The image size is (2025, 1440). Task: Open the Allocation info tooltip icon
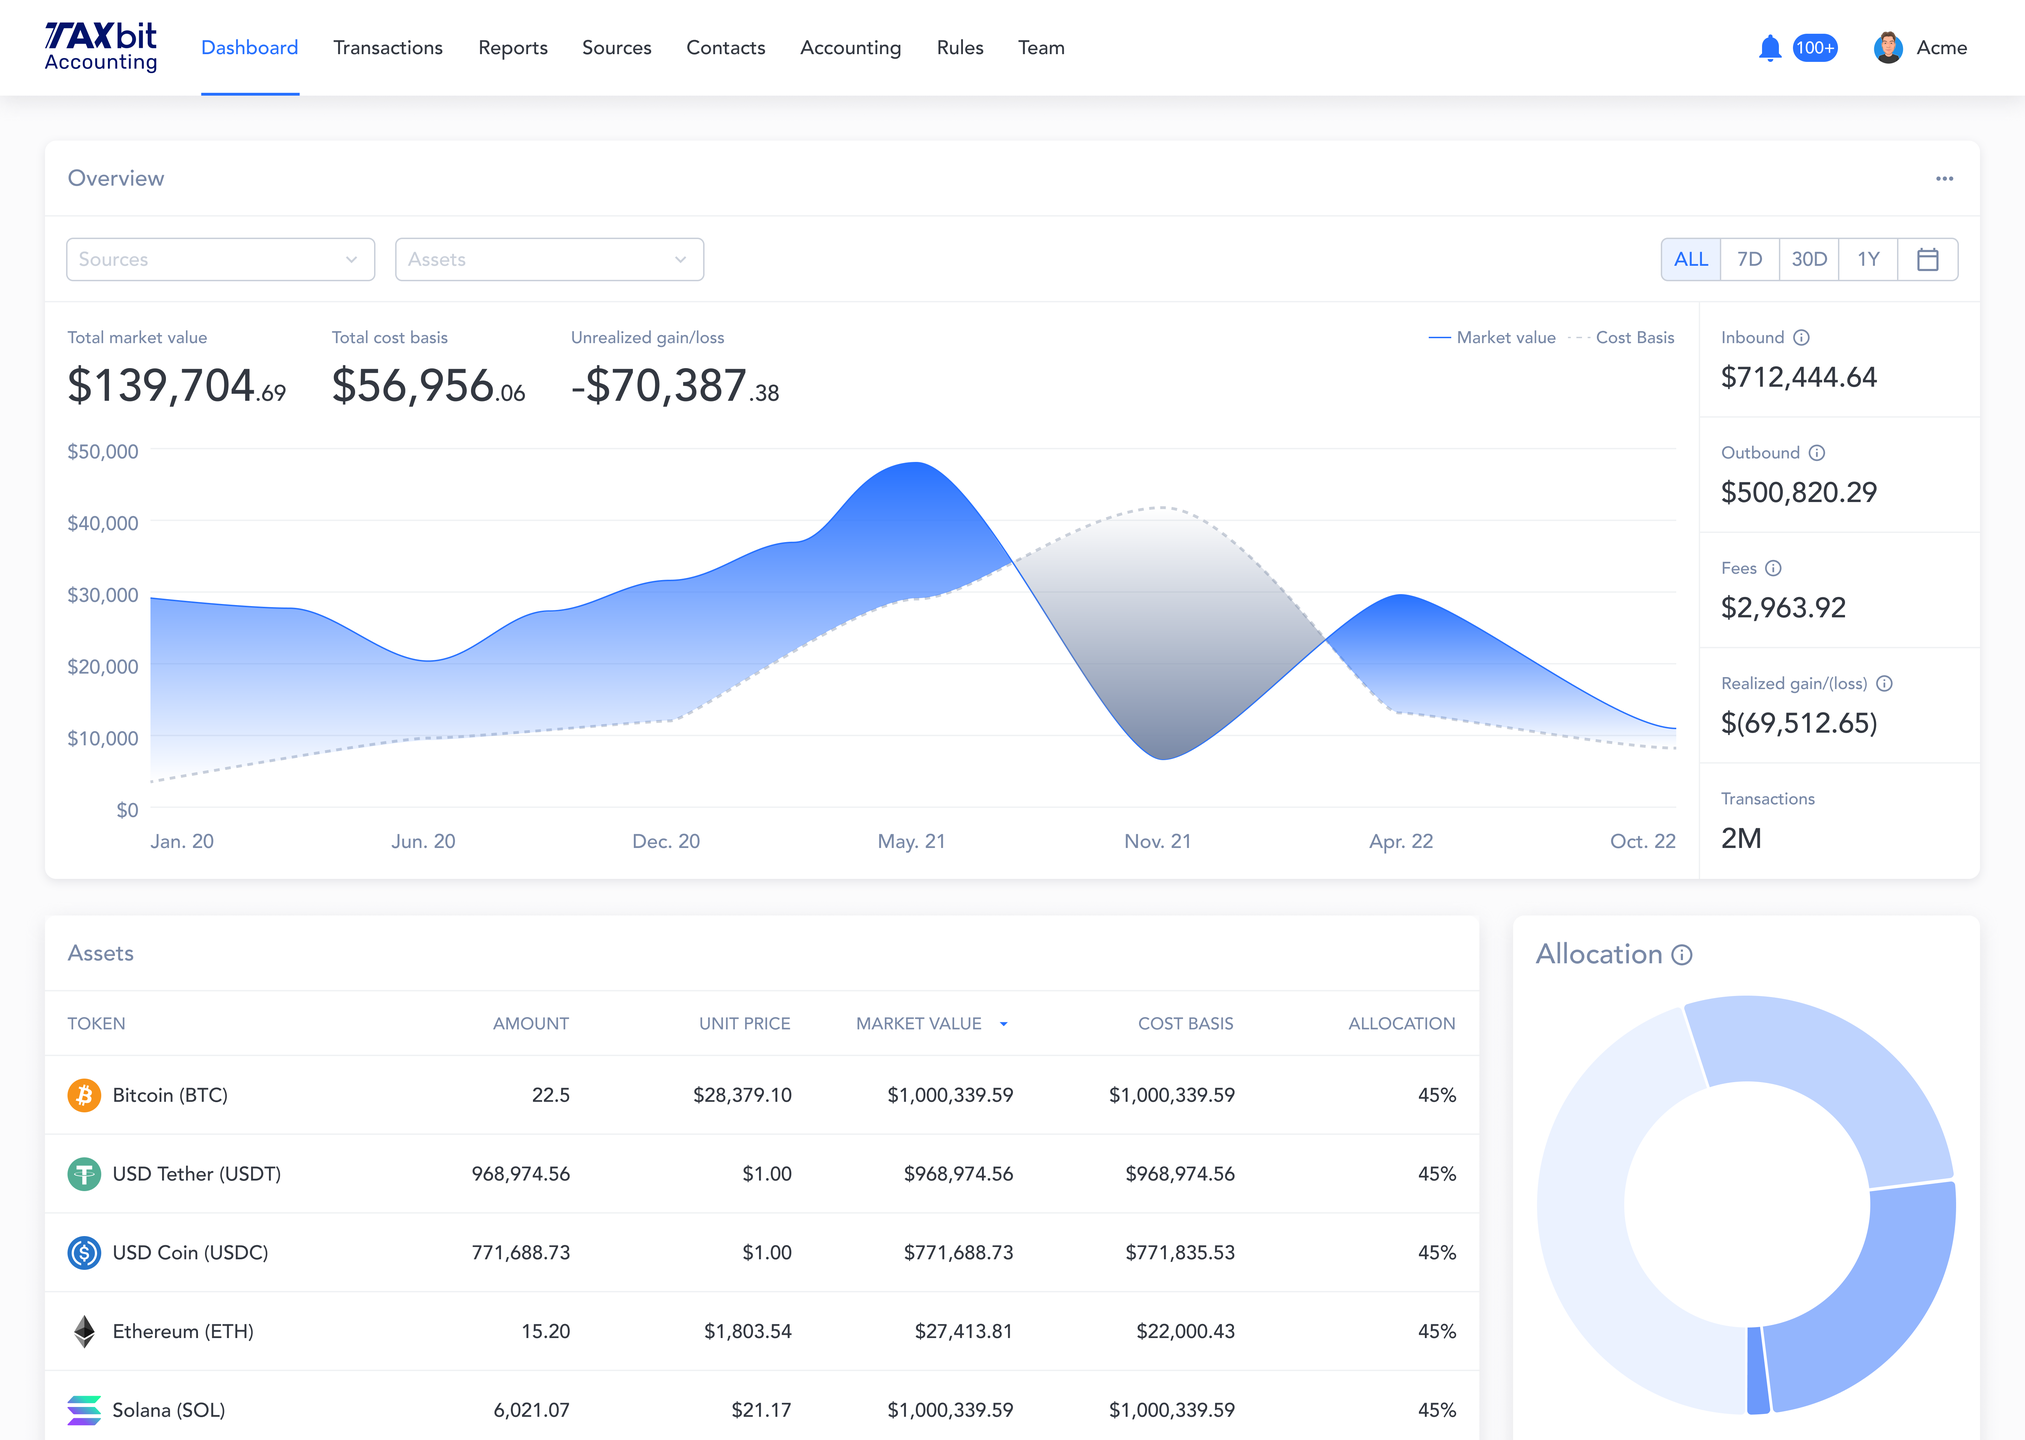[x=1680, y=954]
